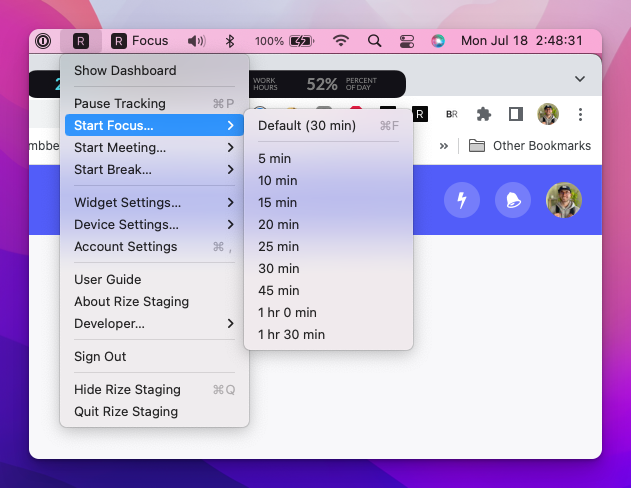Image resolution: width=631 pixels, height=488 pixels.
Task: Click the date and time in menu bar
Action: [522, 41]
